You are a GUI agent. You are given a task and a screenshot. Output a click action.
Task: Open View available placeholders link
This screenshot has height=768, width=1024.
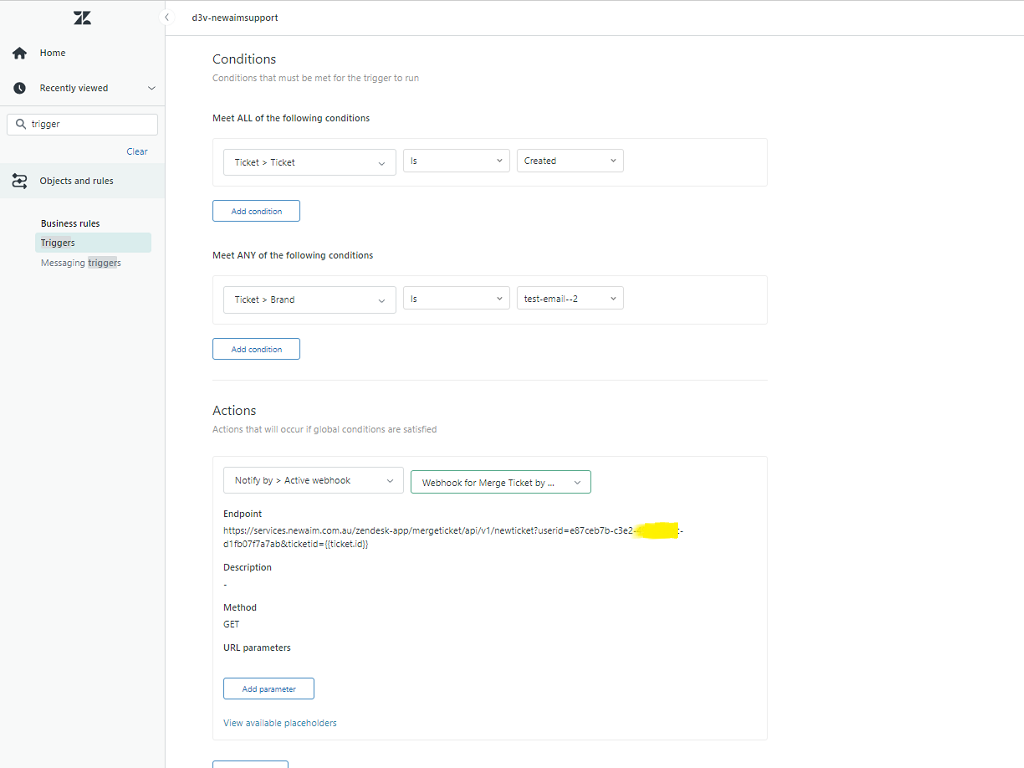tap(280, 723)
